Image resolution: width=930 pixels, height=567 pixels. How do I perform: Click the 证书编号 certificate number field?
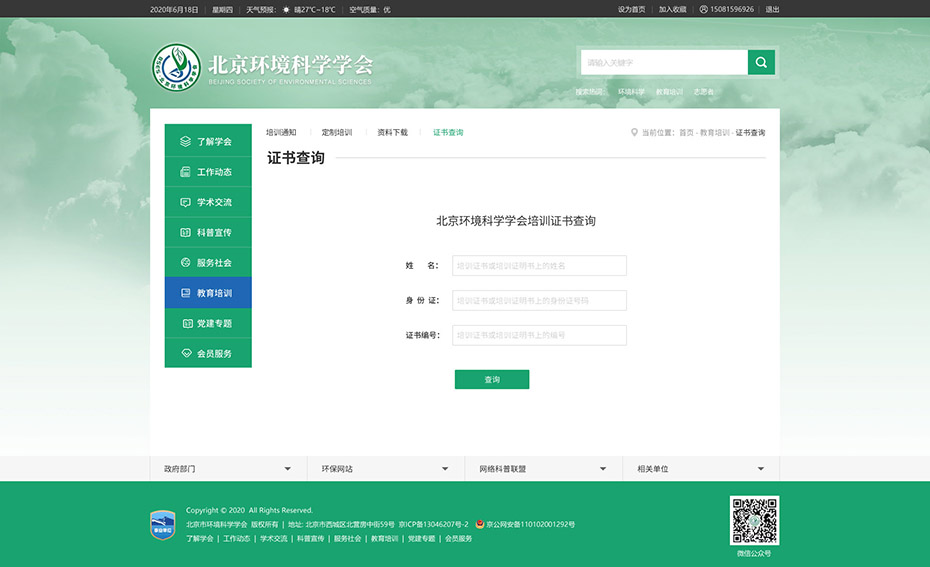[539, 335]
